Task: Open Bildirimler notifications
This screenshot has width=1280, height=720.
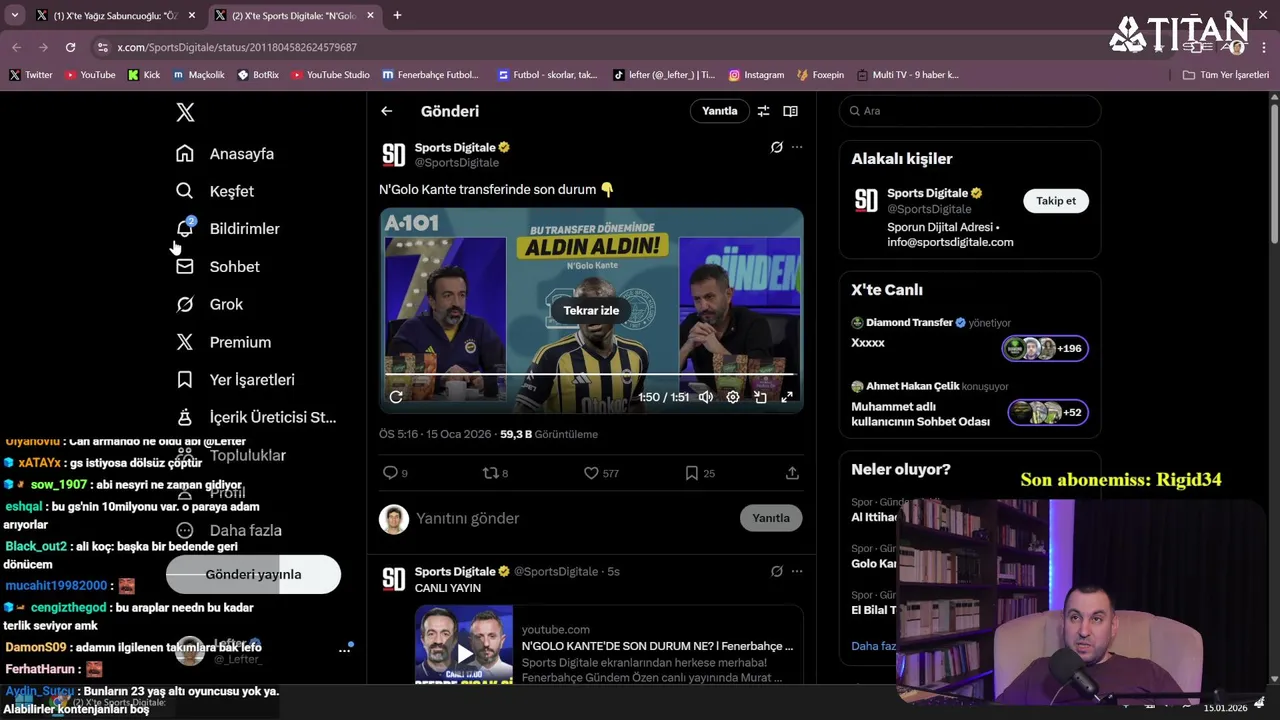Action: pyautogui.click(x=228, y=229)
